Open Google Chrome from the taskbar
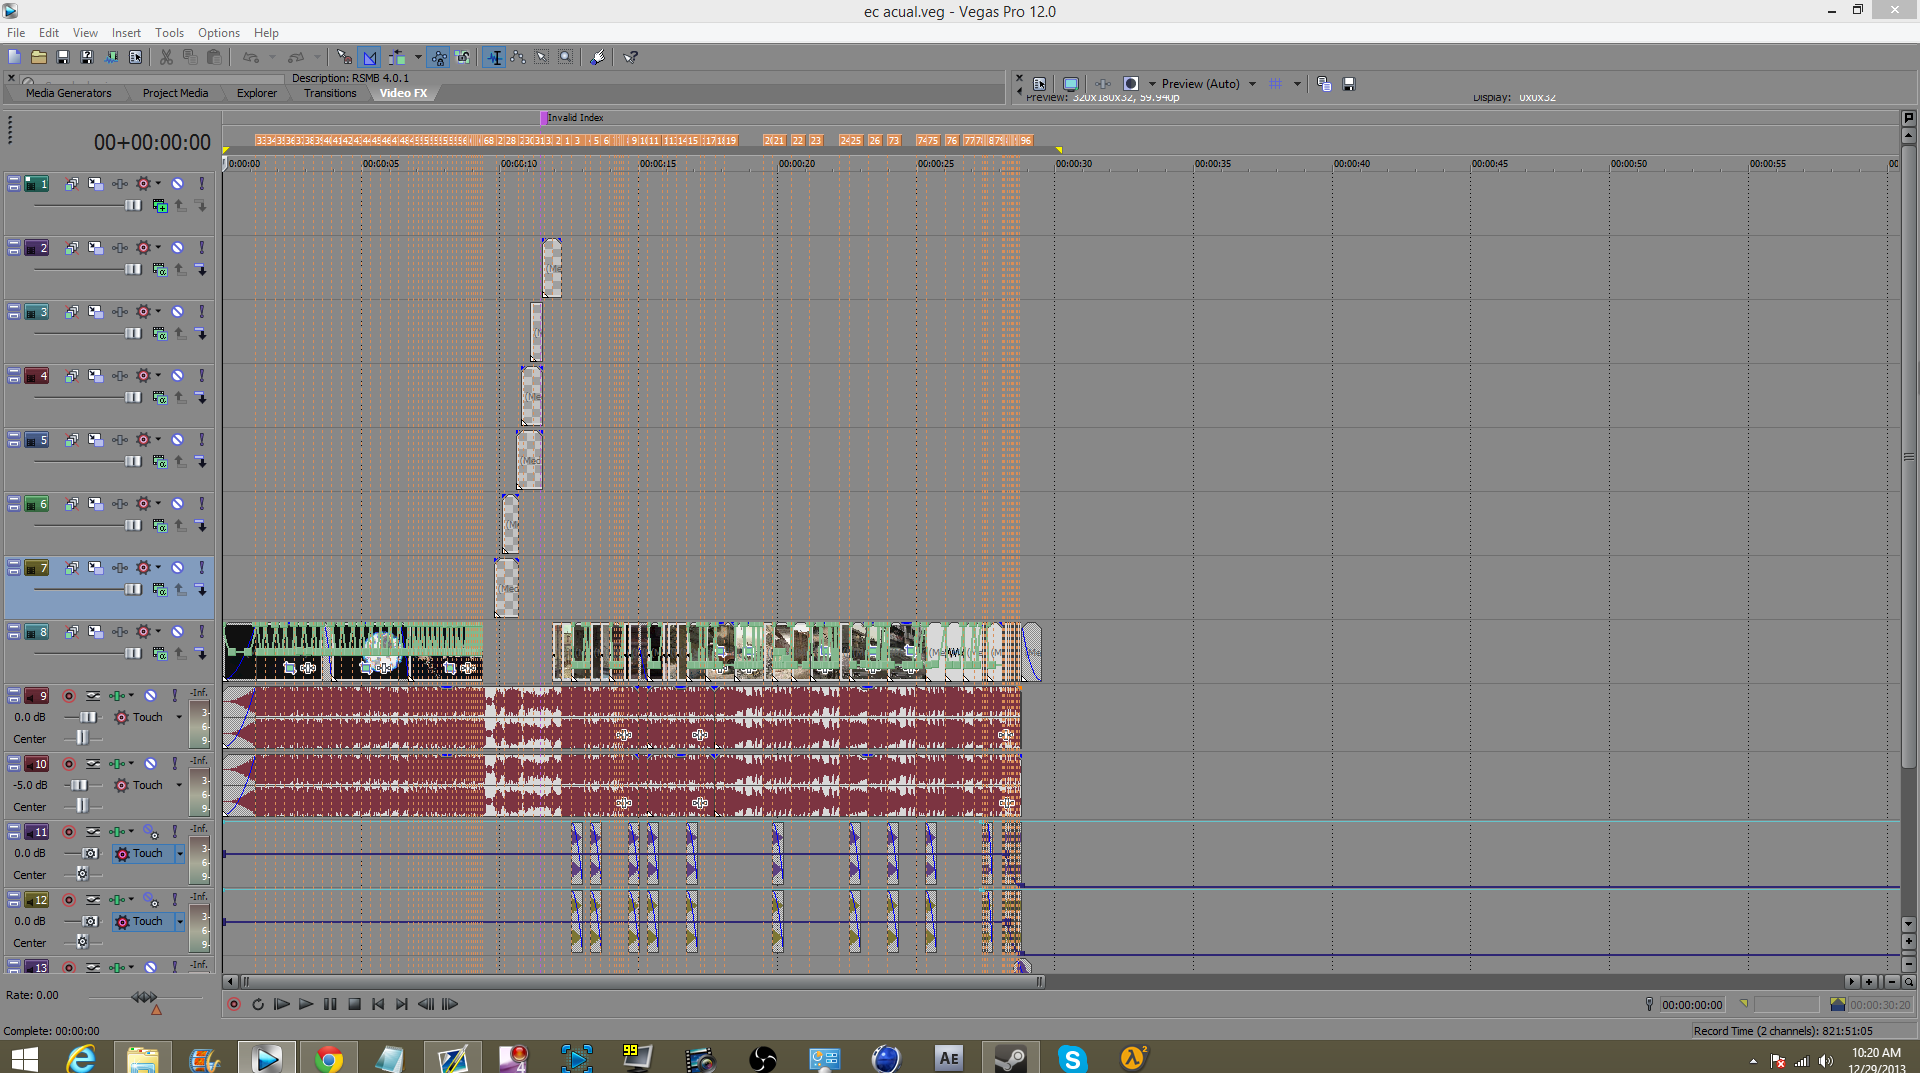This screenshot has width=1920, height=1073. (328, 1057)
